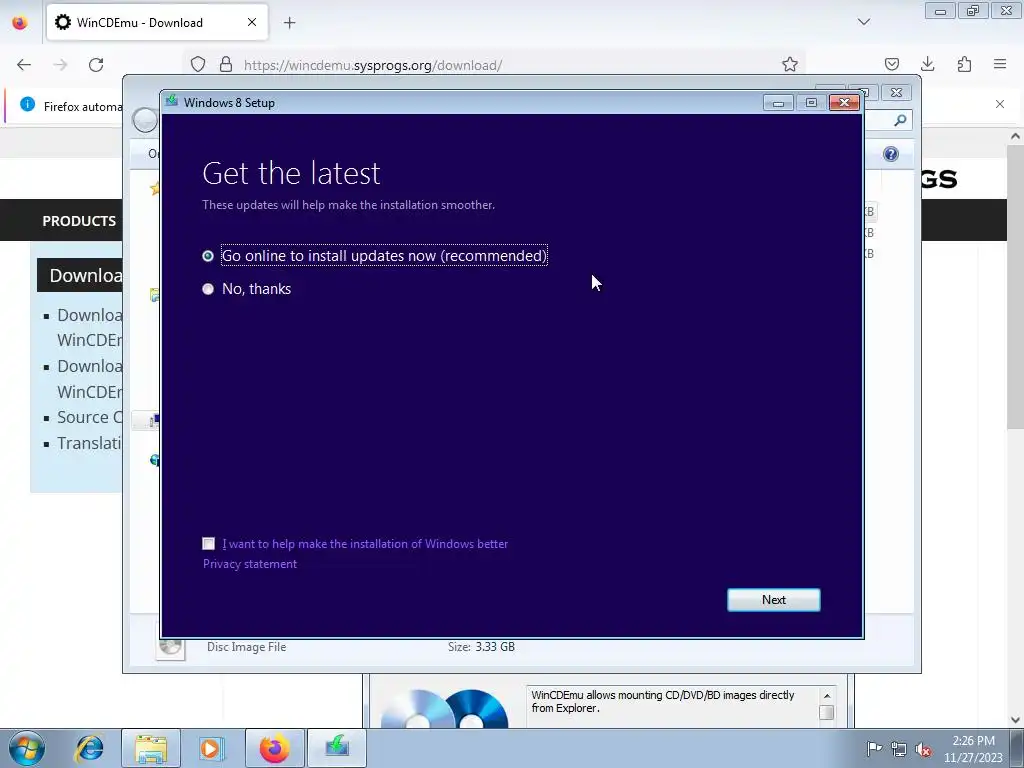1024x768 pixels.
Task: Open Action Center flag icon
Action: [874, 748]
